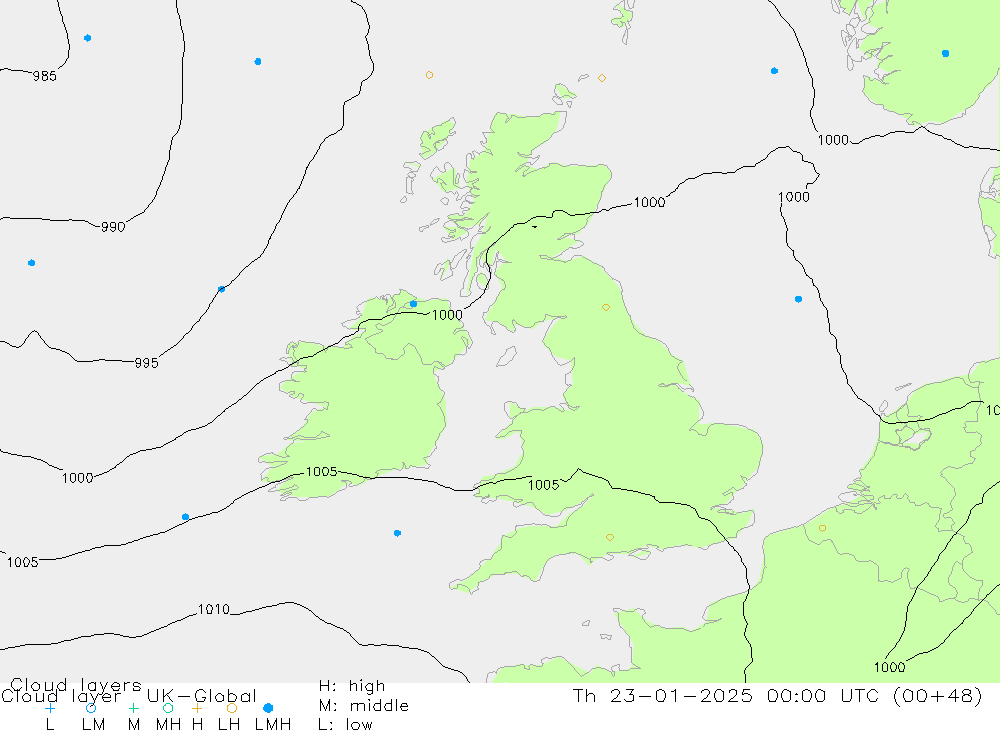Click the green plus M legend symbol
The height and width of the screenshot is (733, 1000).
(x=133, y=708)
